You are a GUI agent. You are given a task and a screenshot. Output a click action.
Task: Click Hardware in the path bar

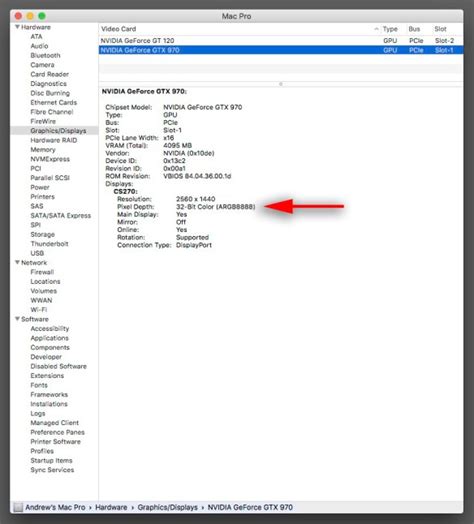point(111,507)
